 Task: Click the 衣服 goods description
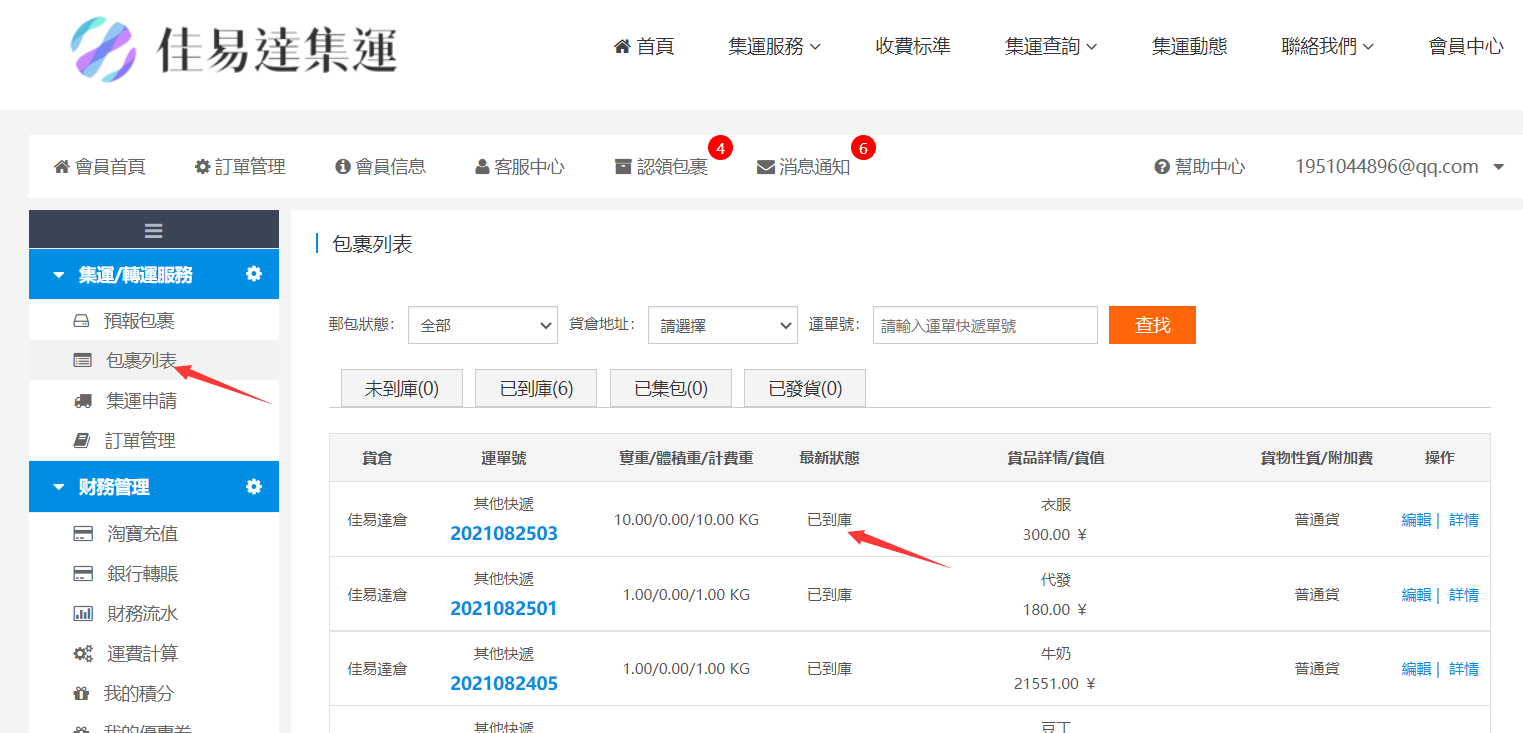[x=1055, y=505]
